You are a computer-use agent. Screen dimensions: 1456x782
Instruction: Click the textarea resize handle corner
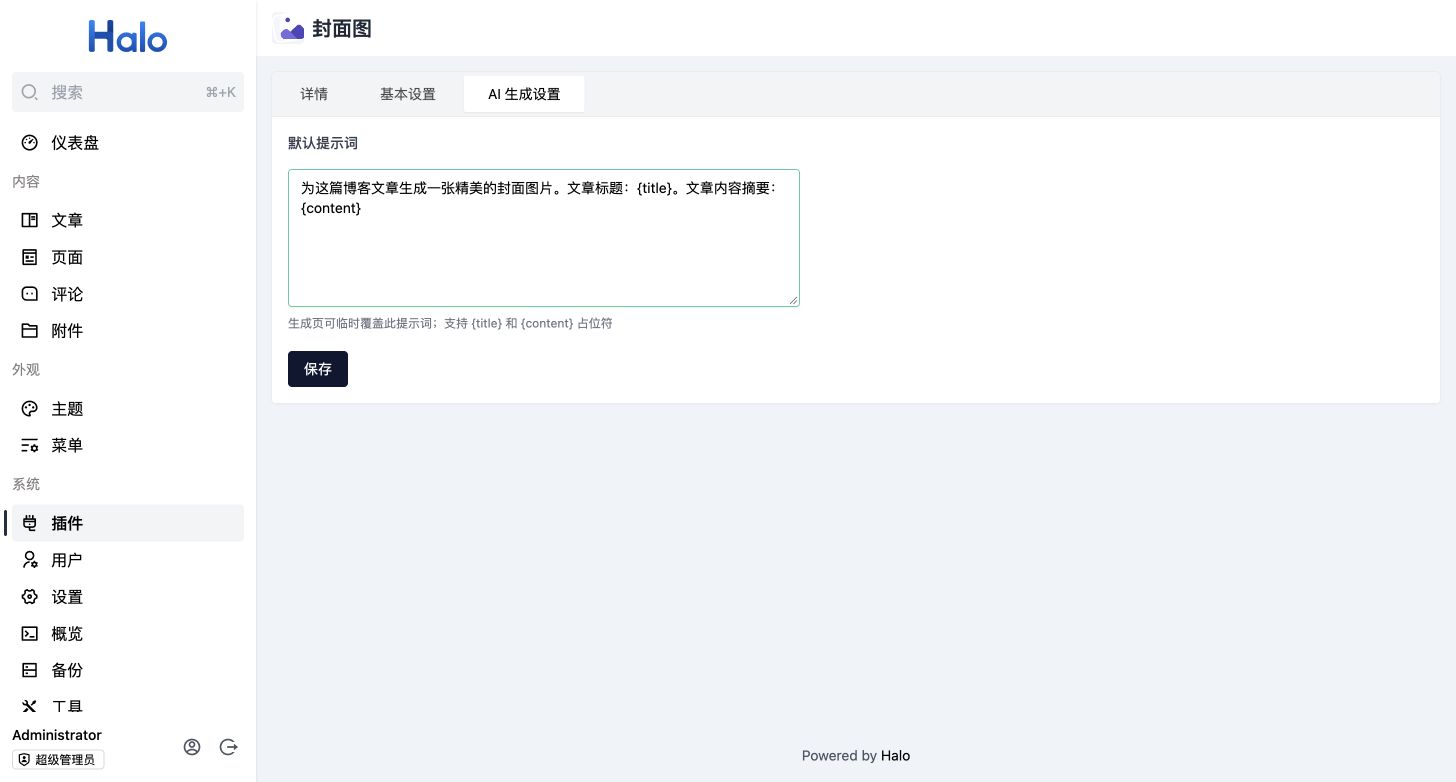click(793, 300)
